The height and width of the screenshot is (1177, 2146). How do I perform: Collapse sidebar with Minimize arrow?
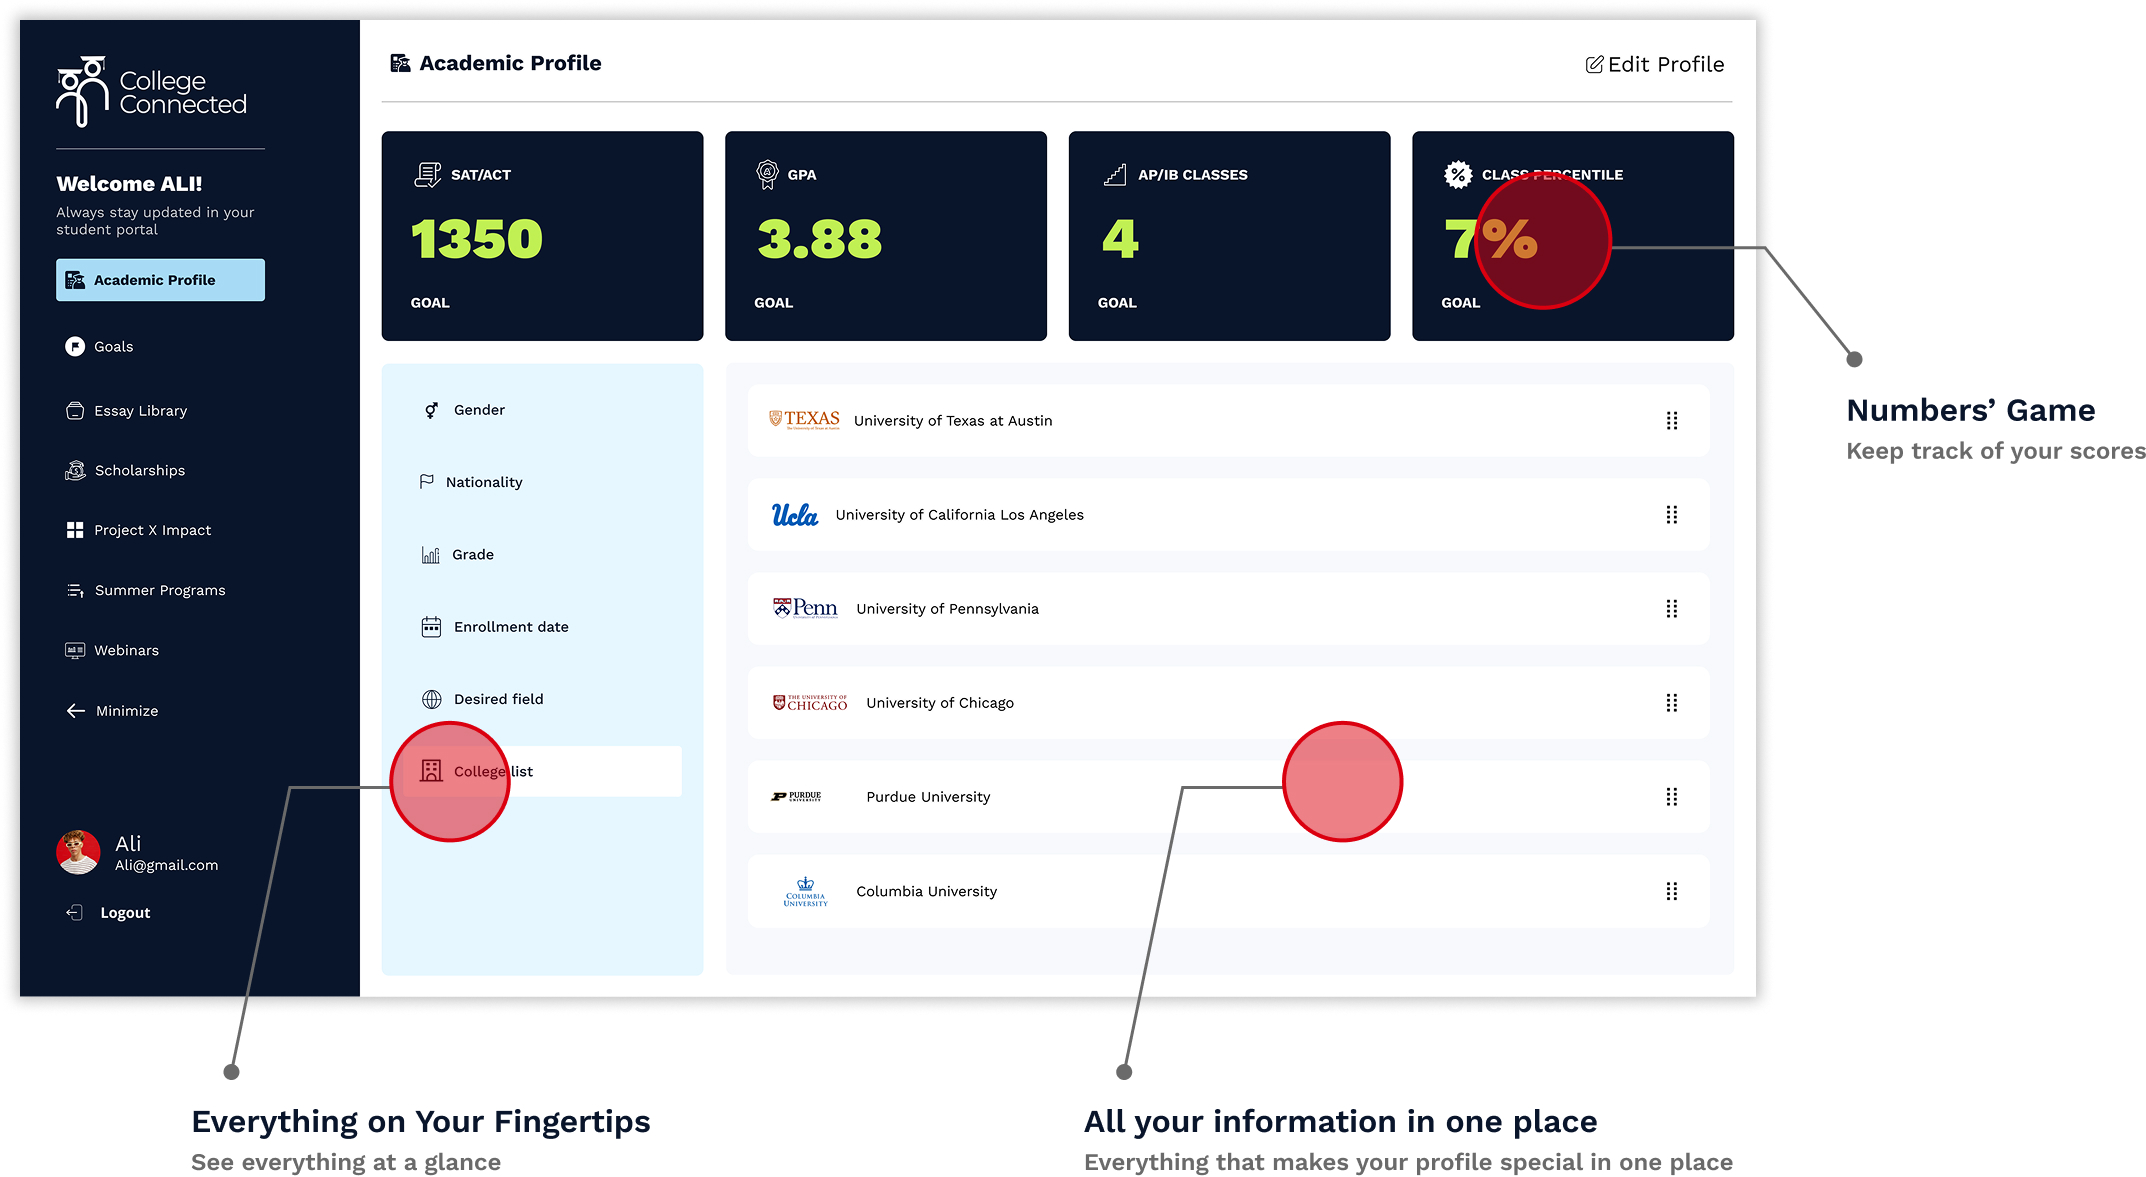[x=76, y=711]
